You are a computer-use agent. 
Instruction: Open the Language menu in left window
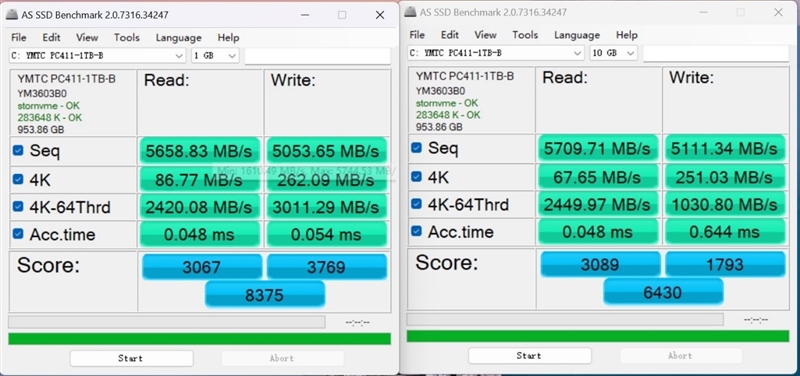[179, 37]
